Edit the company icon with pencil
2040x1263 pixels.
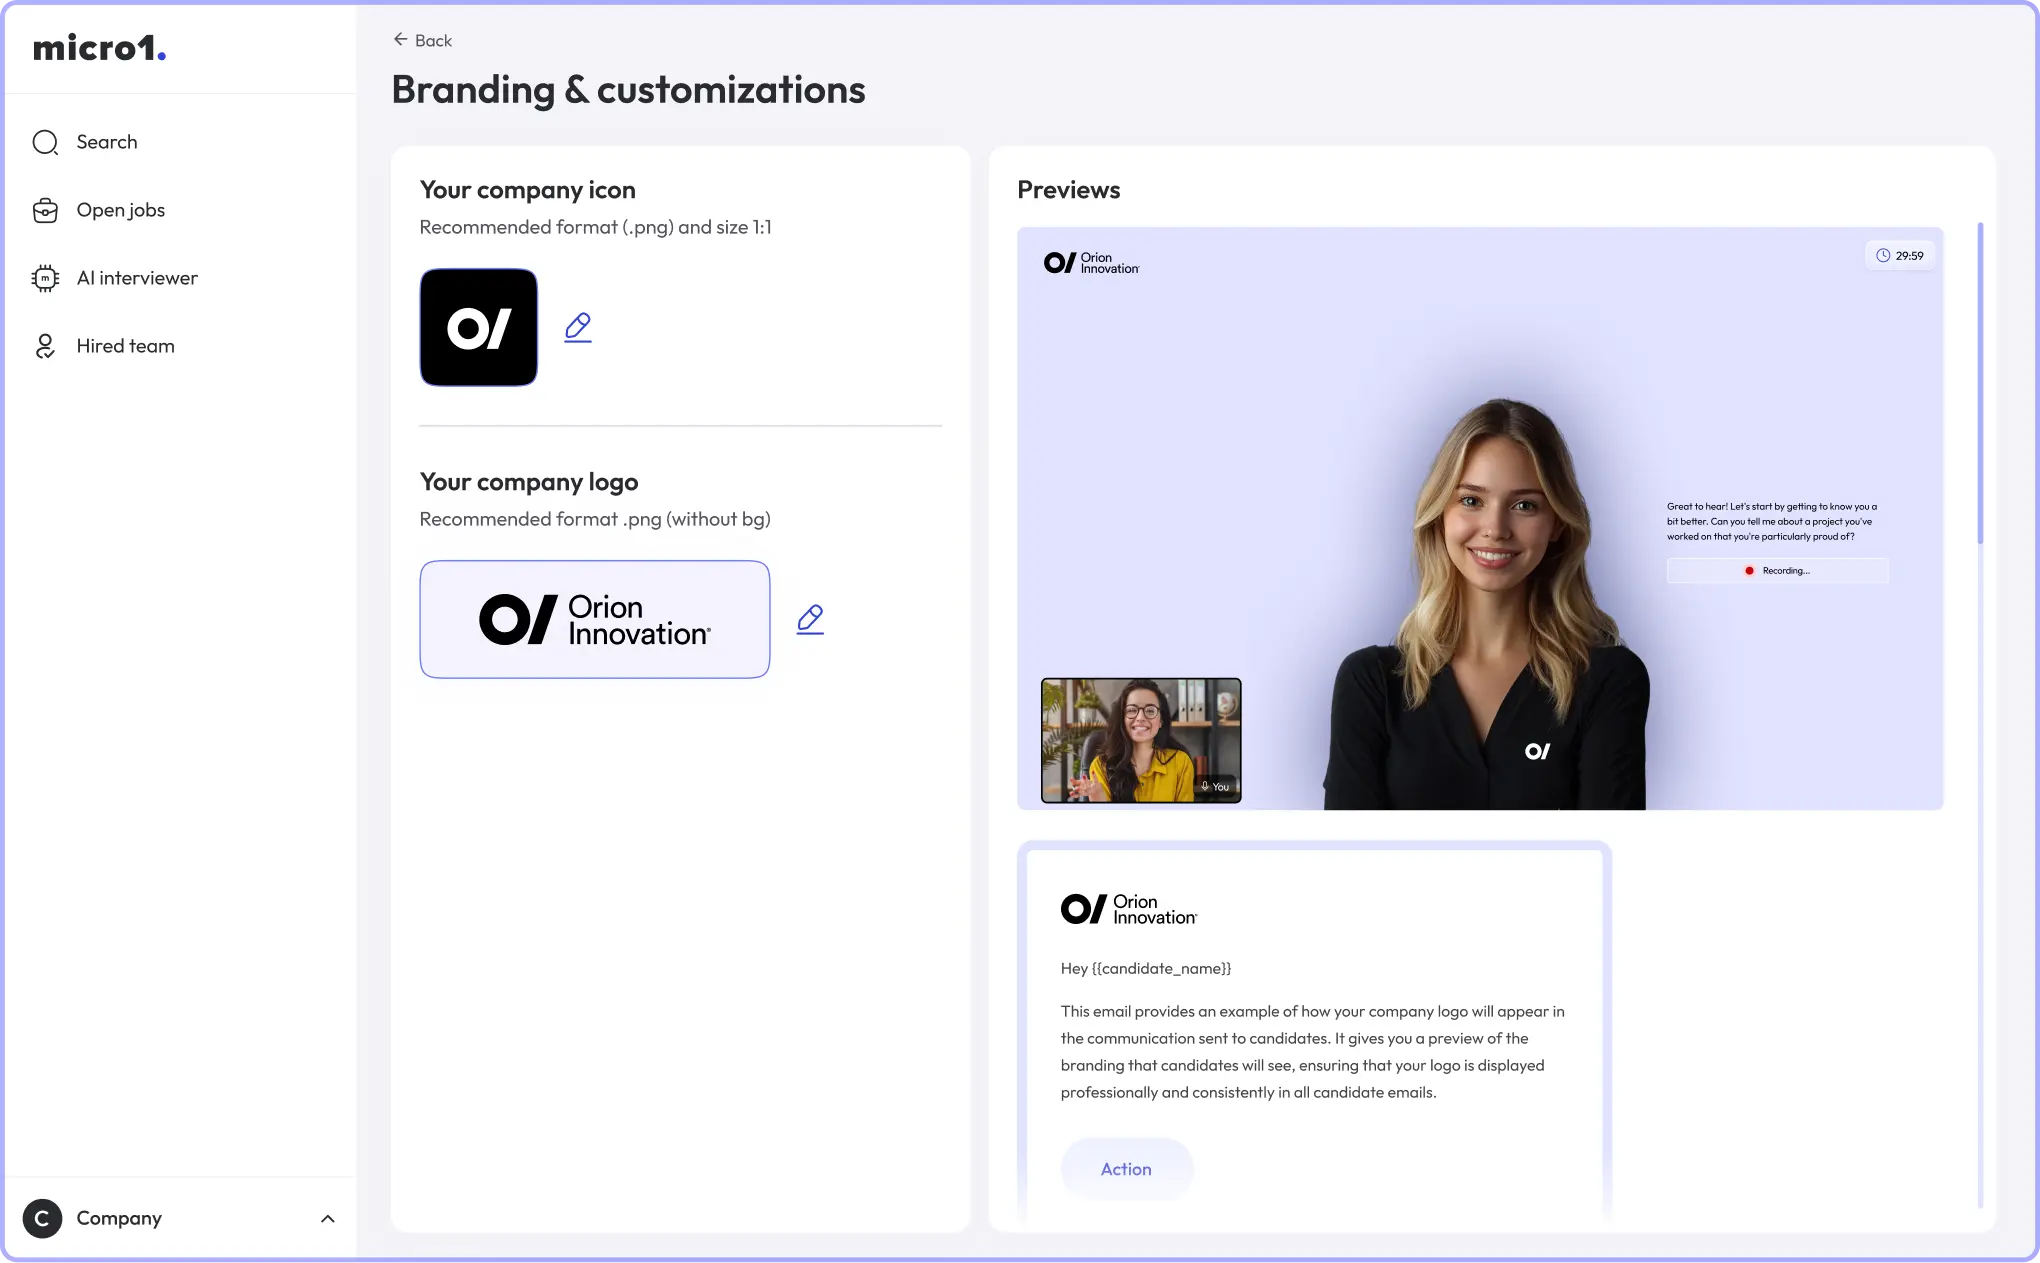(578, 327)
